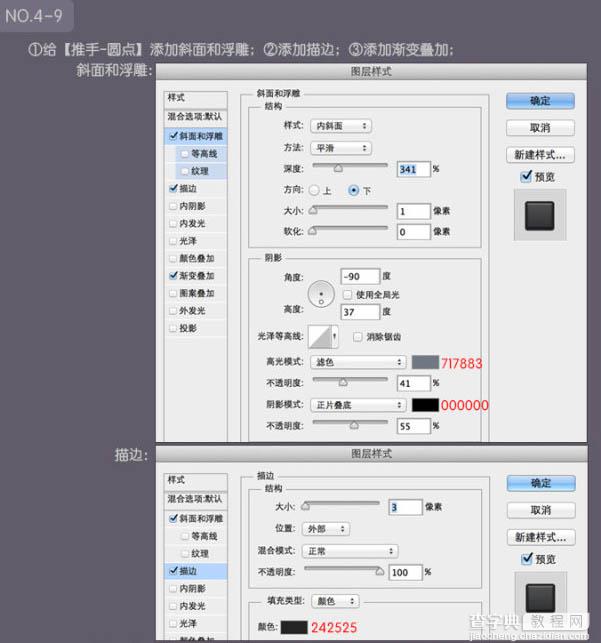Toggle 颜色叠加 checkbox in upper dialog
This screenshot has height=643, width=601.
pos(173,258)
